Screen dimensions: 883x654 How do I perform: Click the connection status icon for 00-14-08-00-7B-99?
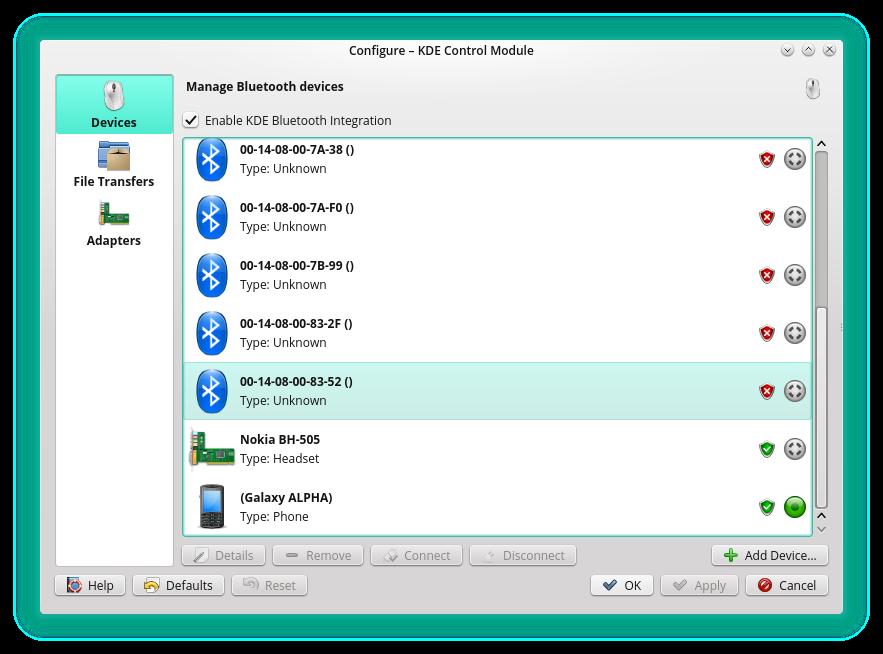[794, 275]
